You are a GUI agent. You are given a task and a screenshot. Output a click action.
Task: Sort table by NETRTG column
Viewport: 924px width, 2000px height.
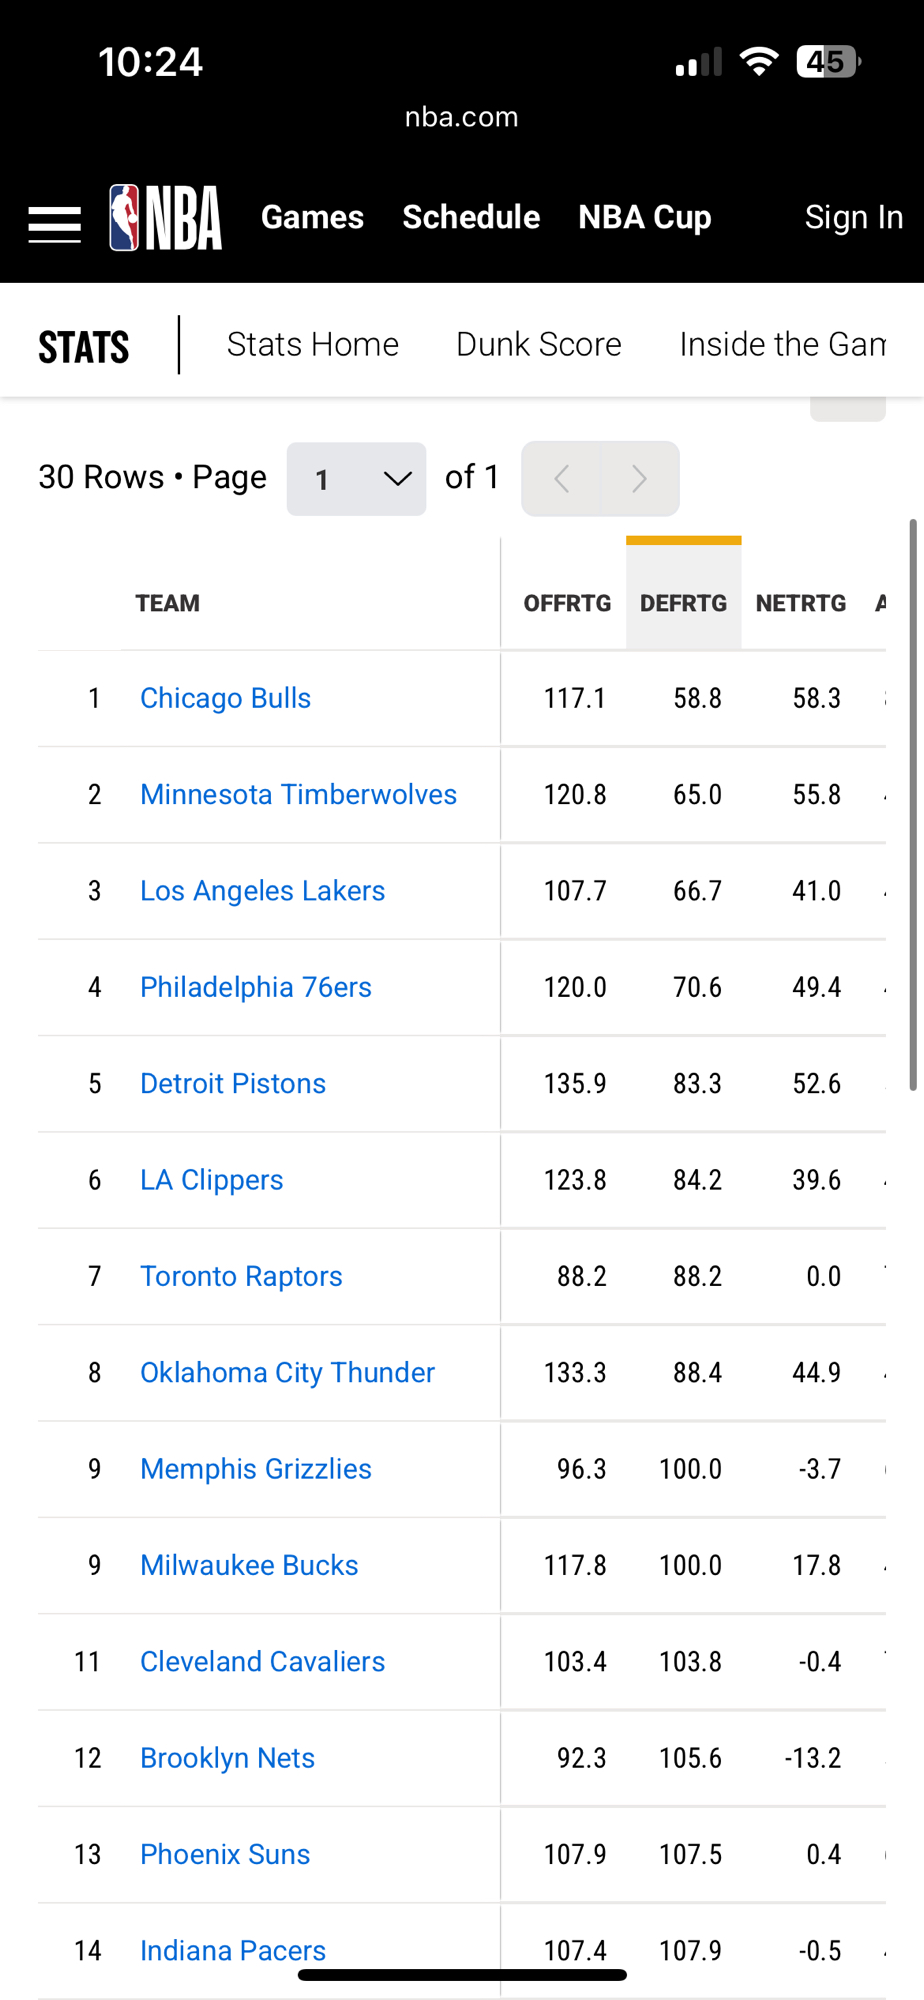coord(800,604)
